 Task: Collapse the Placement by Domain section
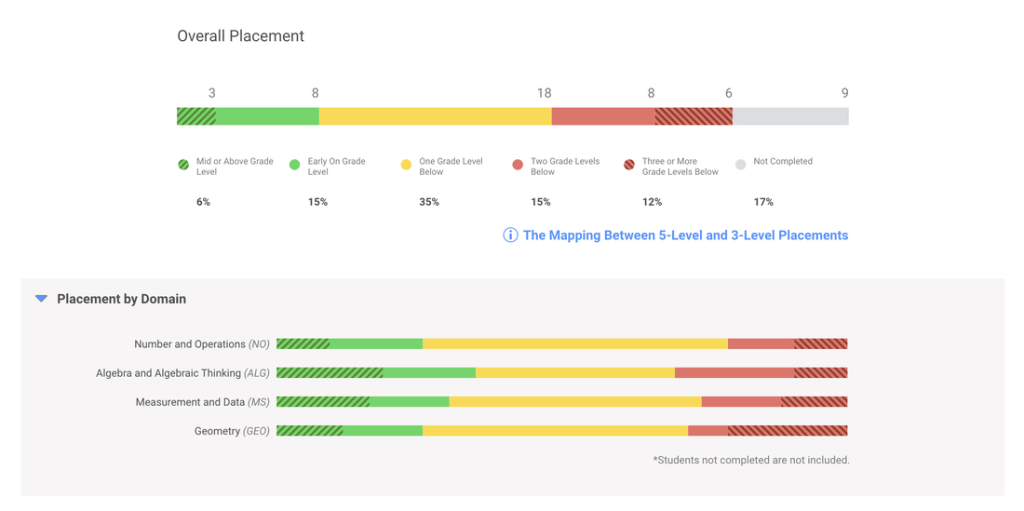[41, 299]
